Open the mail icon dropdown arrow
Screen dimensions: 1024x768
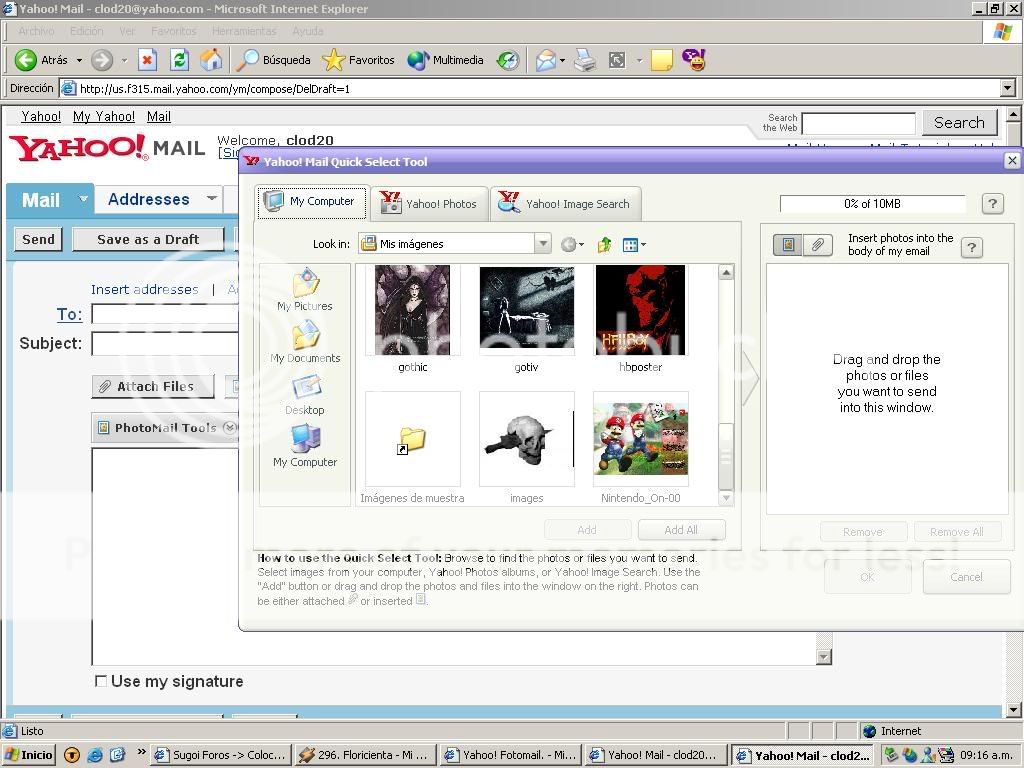click(x=562, y=60)
